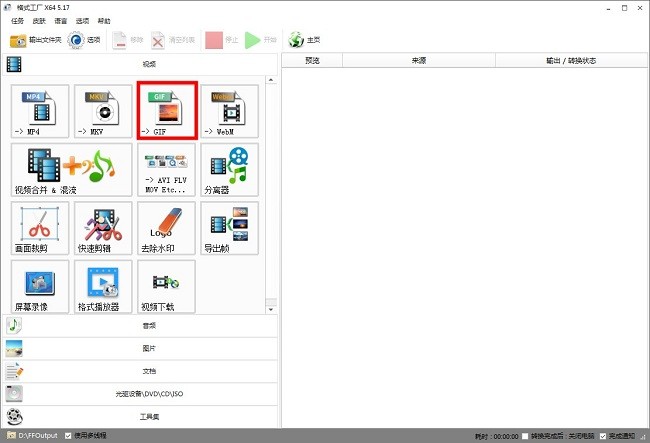Open the 帮助 menu
Image resolution: width=650 pixels, height=443 pixels.
[104, 20]
